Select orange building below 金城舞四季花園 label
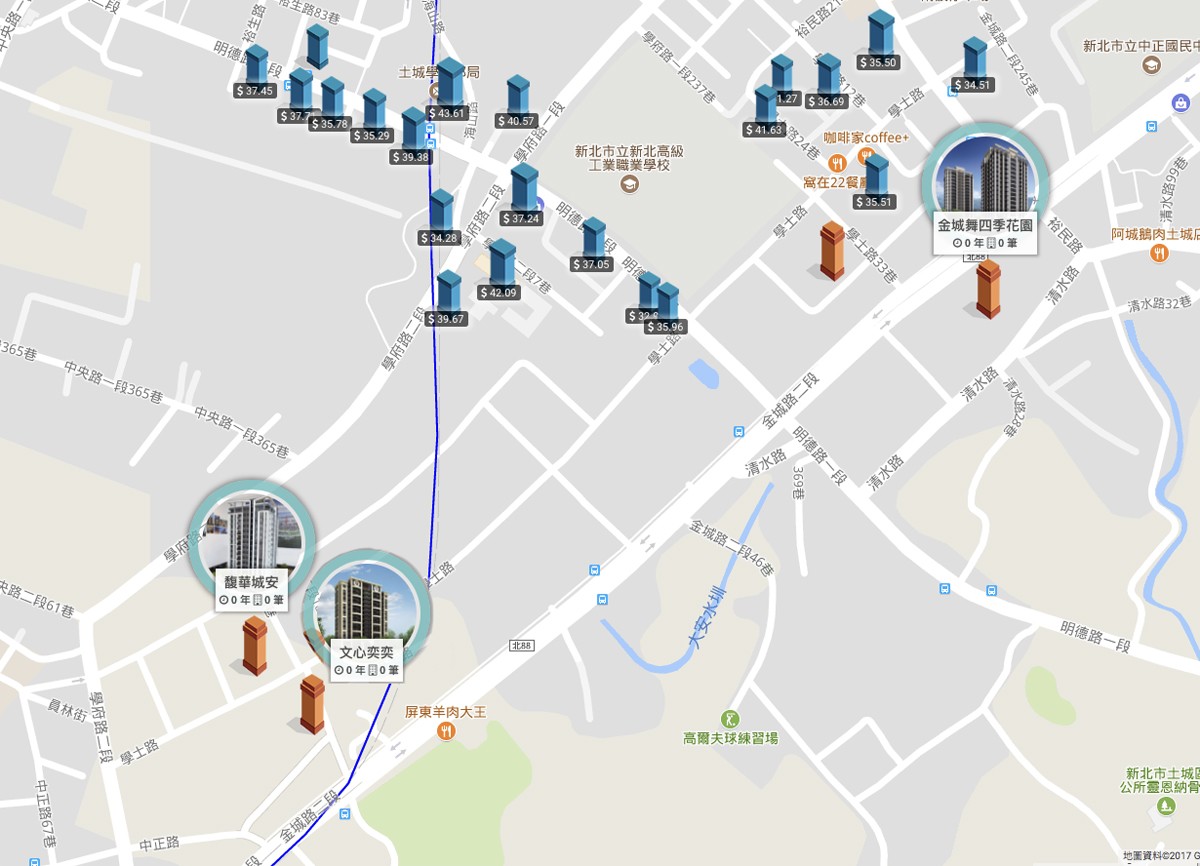1200x866 pixels. 988,288
